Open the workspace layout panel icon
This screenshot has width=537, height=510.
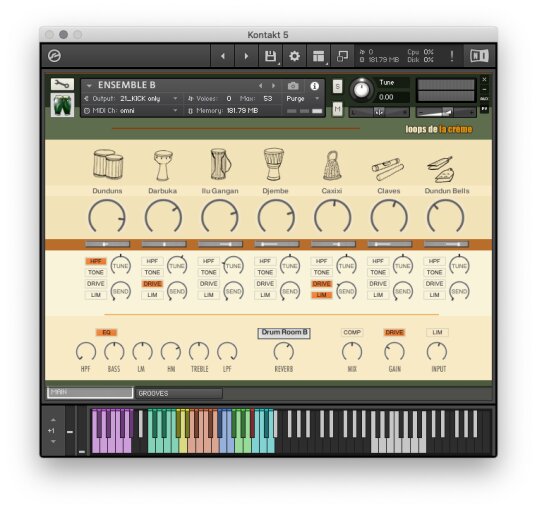(319, 56)
